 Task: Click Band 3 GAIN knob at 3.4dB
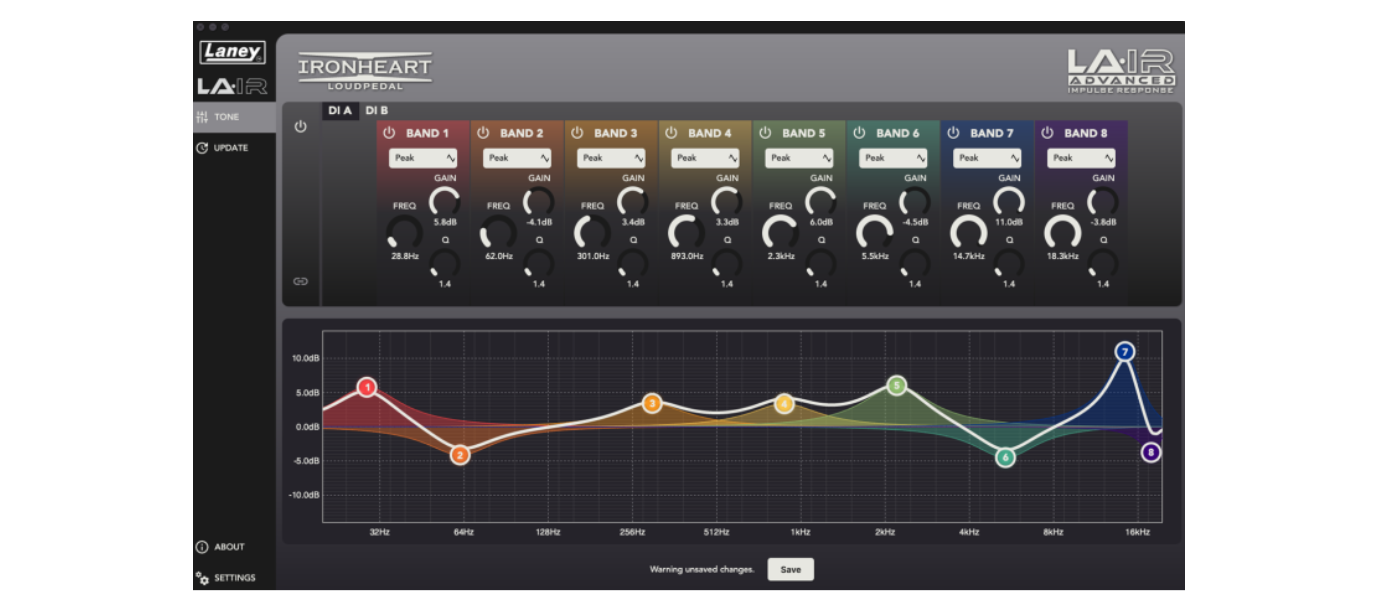click(632, 201)
